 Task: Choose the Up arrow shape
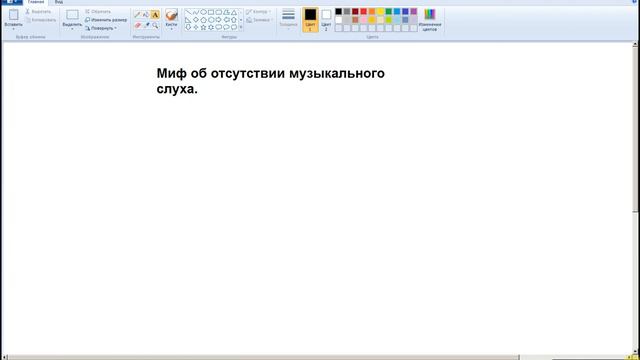tap(234, 20)
